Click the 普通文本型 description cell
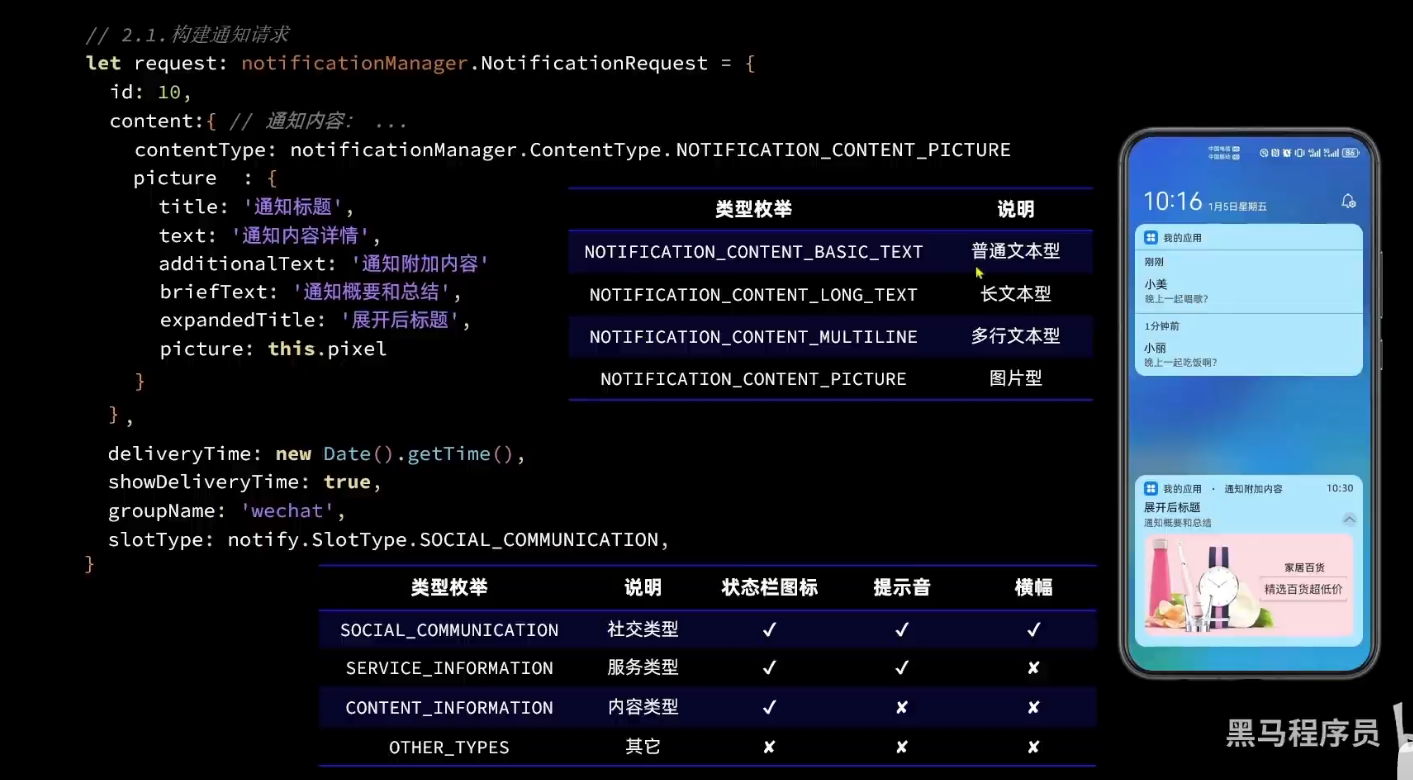1413x780 pixels. (x=1015, y=251)
